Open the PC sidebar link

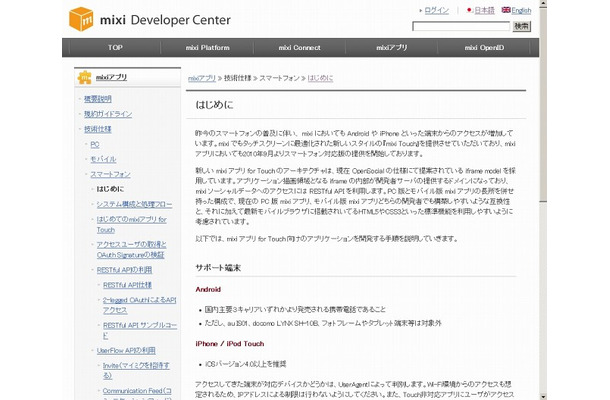tap(95, 144)
